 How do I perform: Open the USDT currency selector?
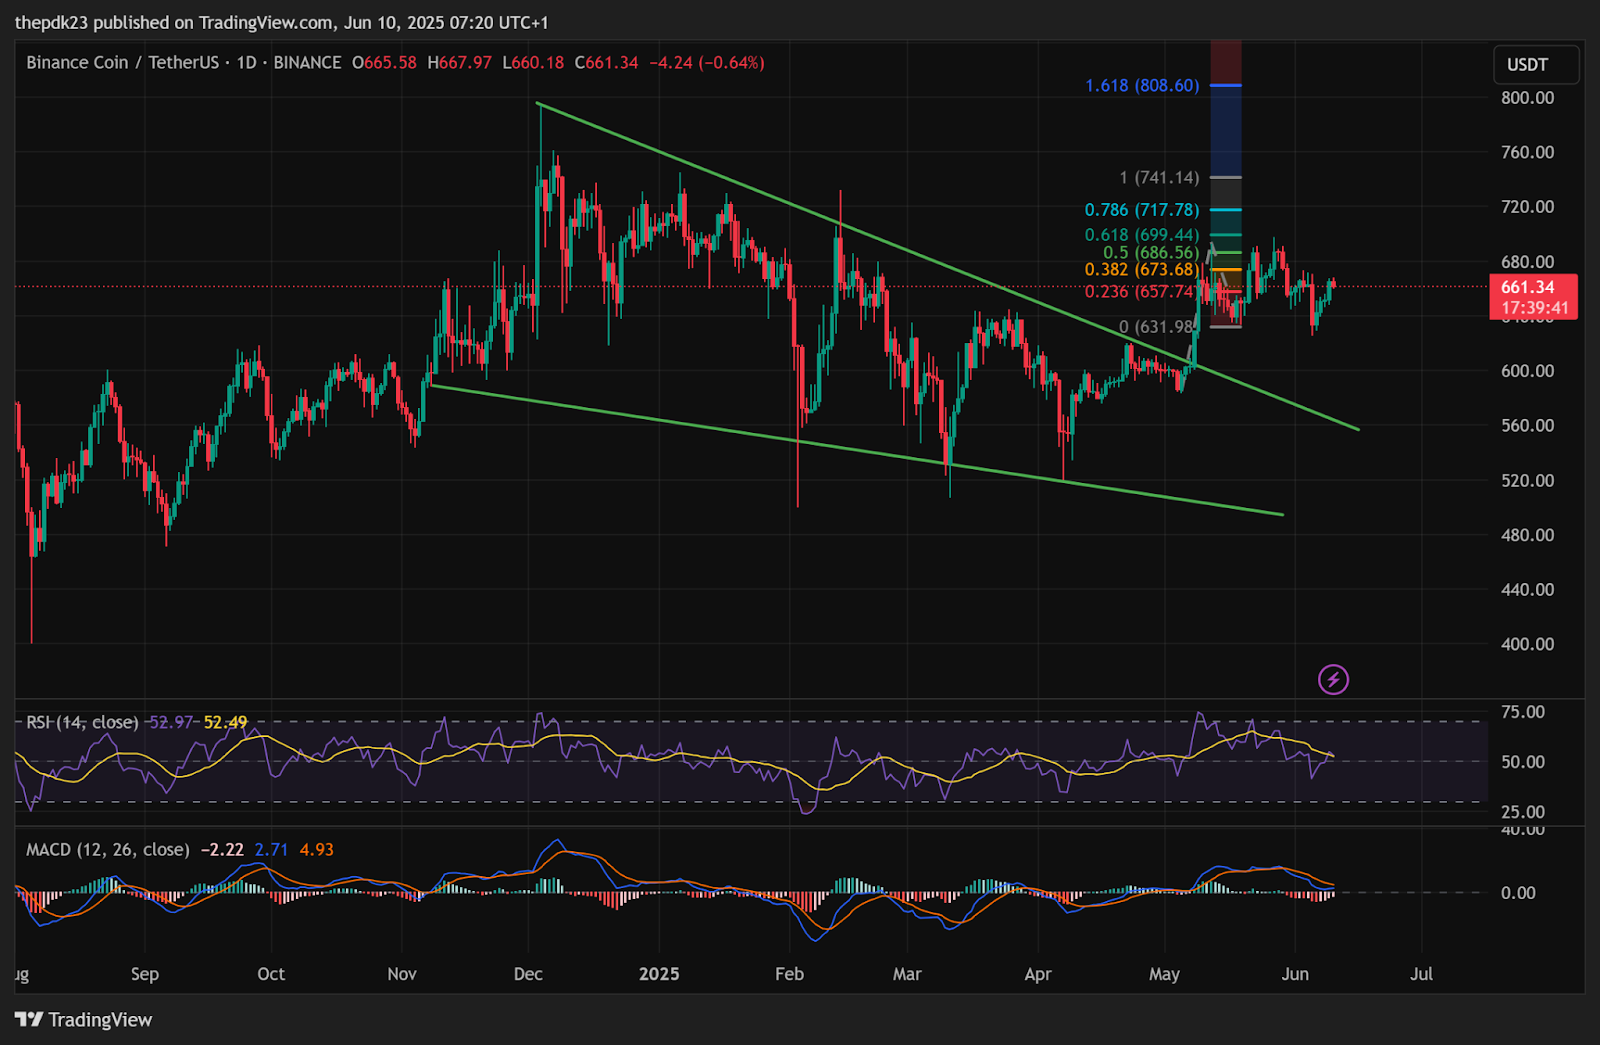coord(1536,64)
